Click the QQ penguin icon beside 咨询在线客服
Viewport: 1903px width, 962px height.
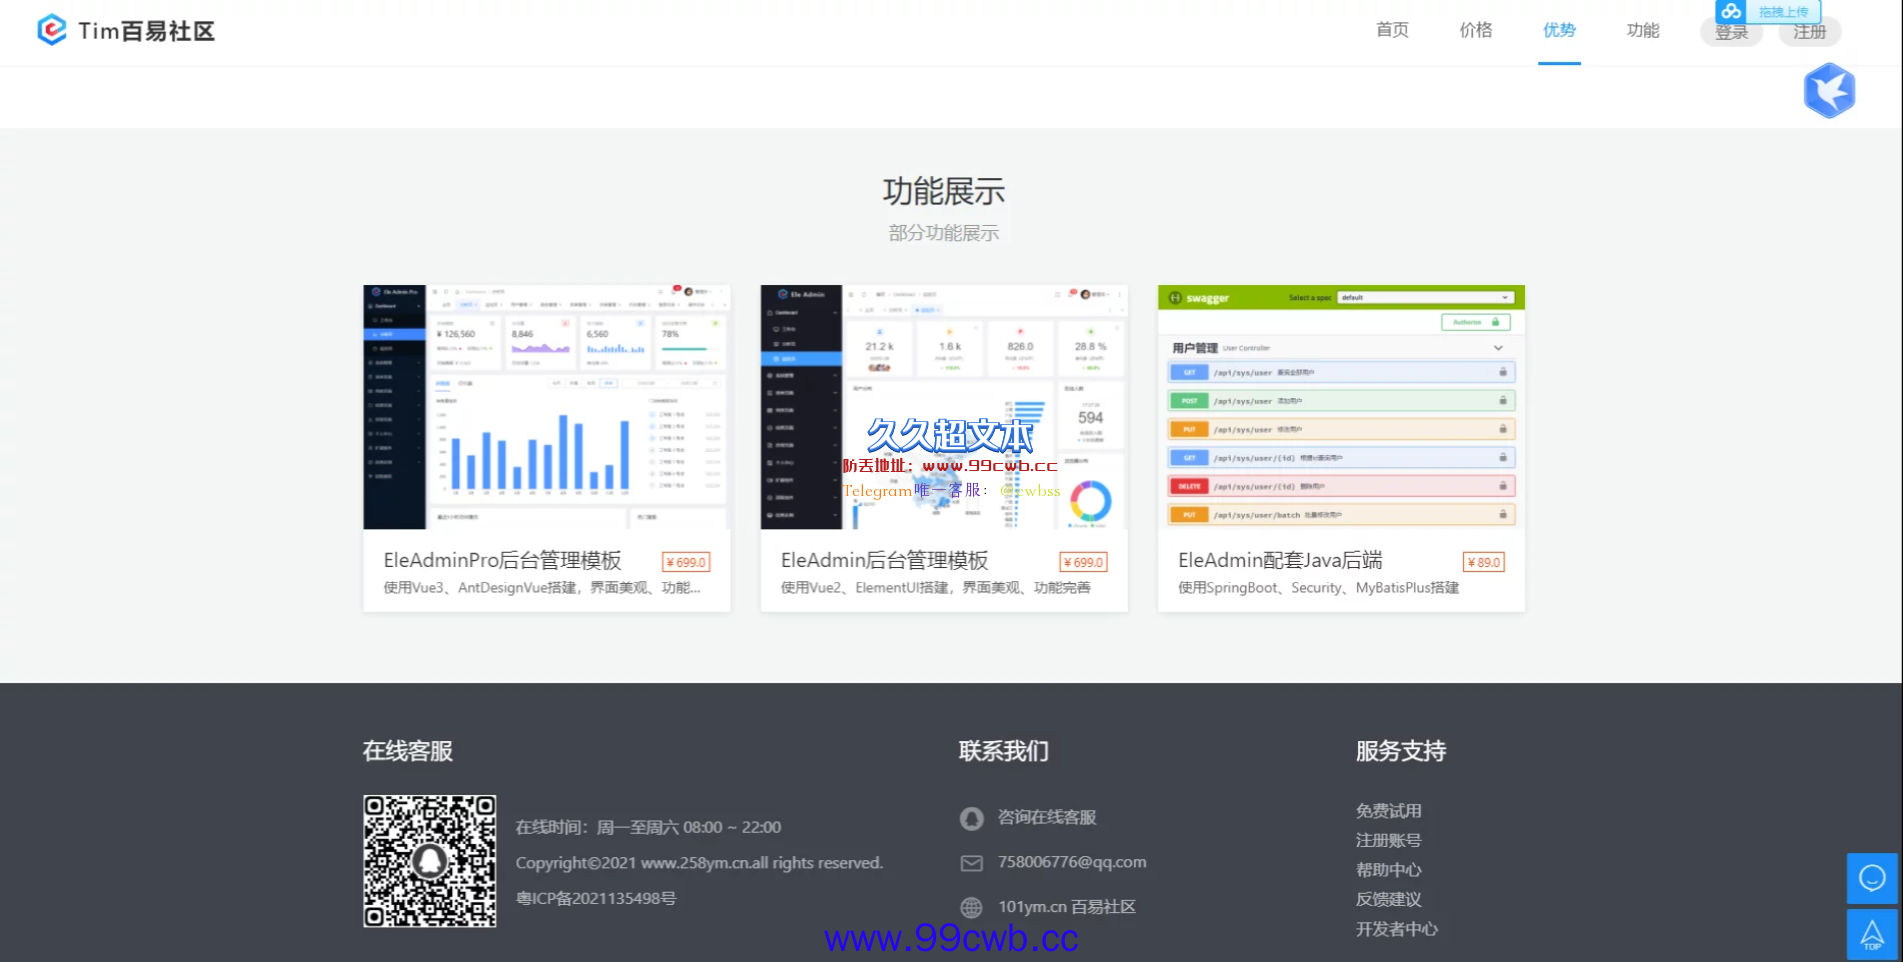pyautogui.click(x=971, y=818)
